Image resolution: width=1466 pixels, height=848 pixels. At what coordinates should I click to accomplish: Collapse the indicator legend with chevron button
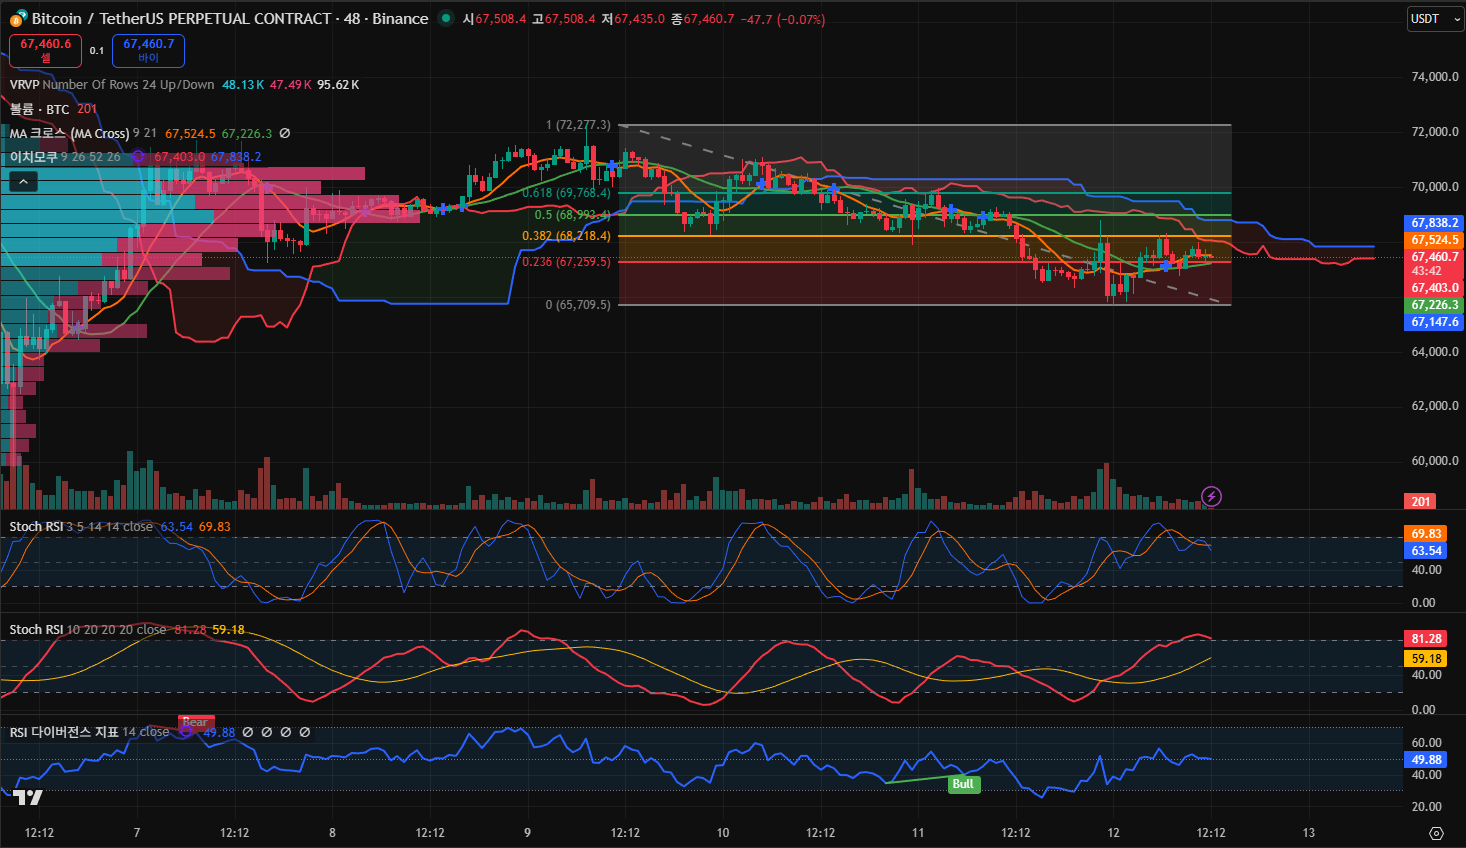[x=23, y=181]
